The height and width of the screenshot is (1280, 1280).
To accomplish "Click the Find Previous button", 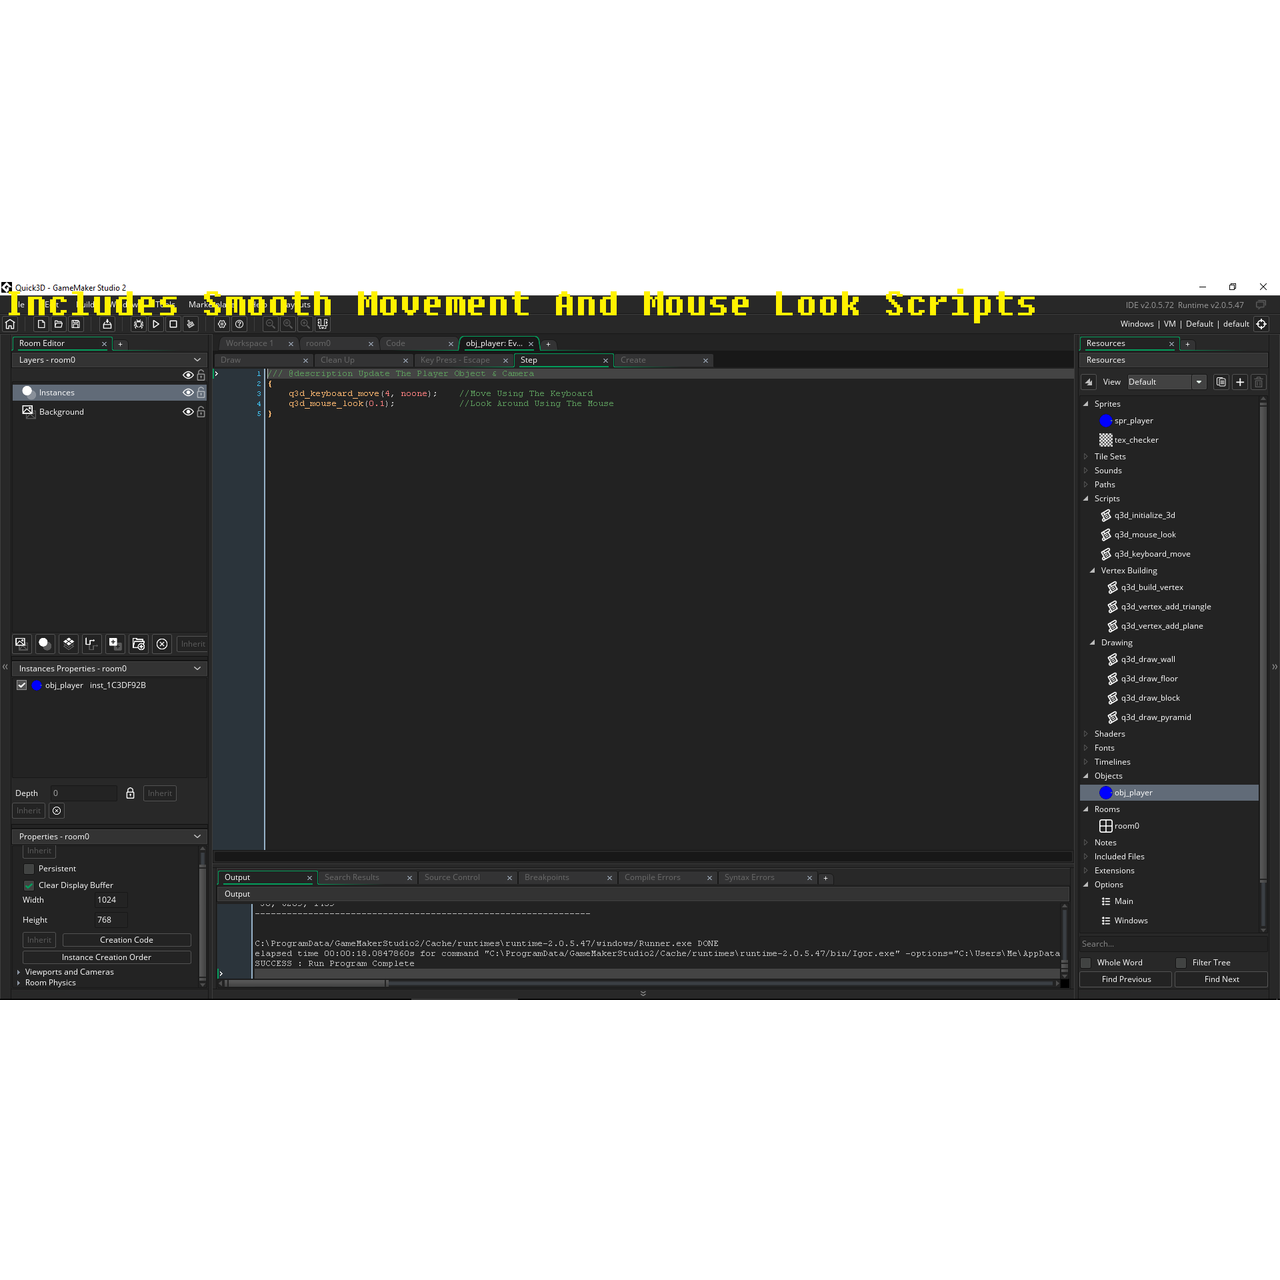I will click(x=1125, y=979).
